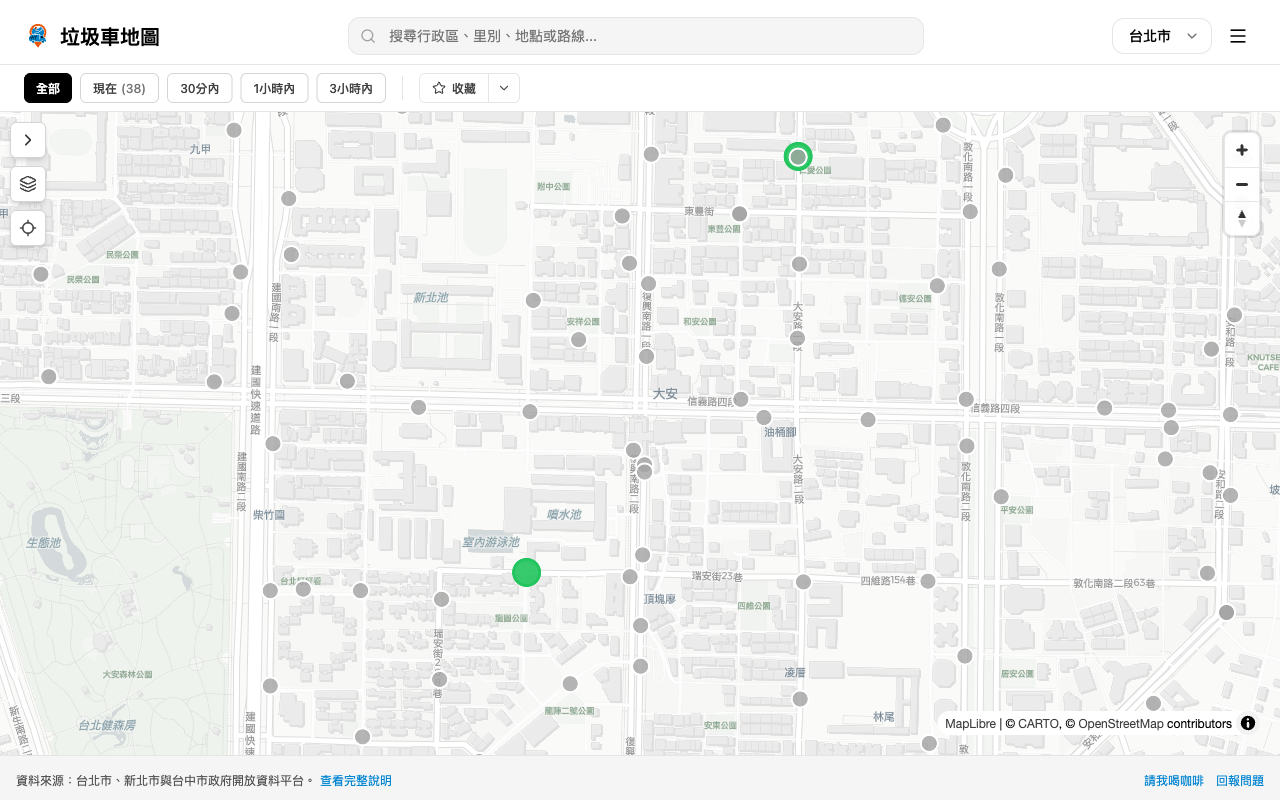Click the garbage truck map logo icon
This screenshot has height=800, width=1280.
[38, 36]
